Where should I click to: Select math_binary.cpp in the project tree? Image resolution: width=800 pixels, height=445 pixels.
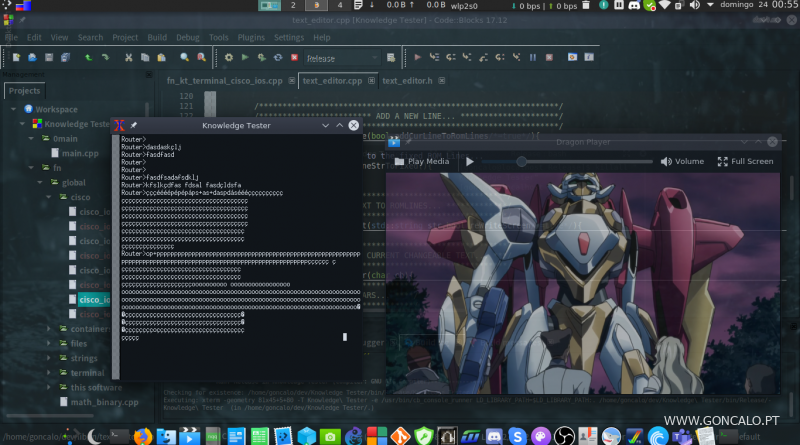(x=104, y=402)
